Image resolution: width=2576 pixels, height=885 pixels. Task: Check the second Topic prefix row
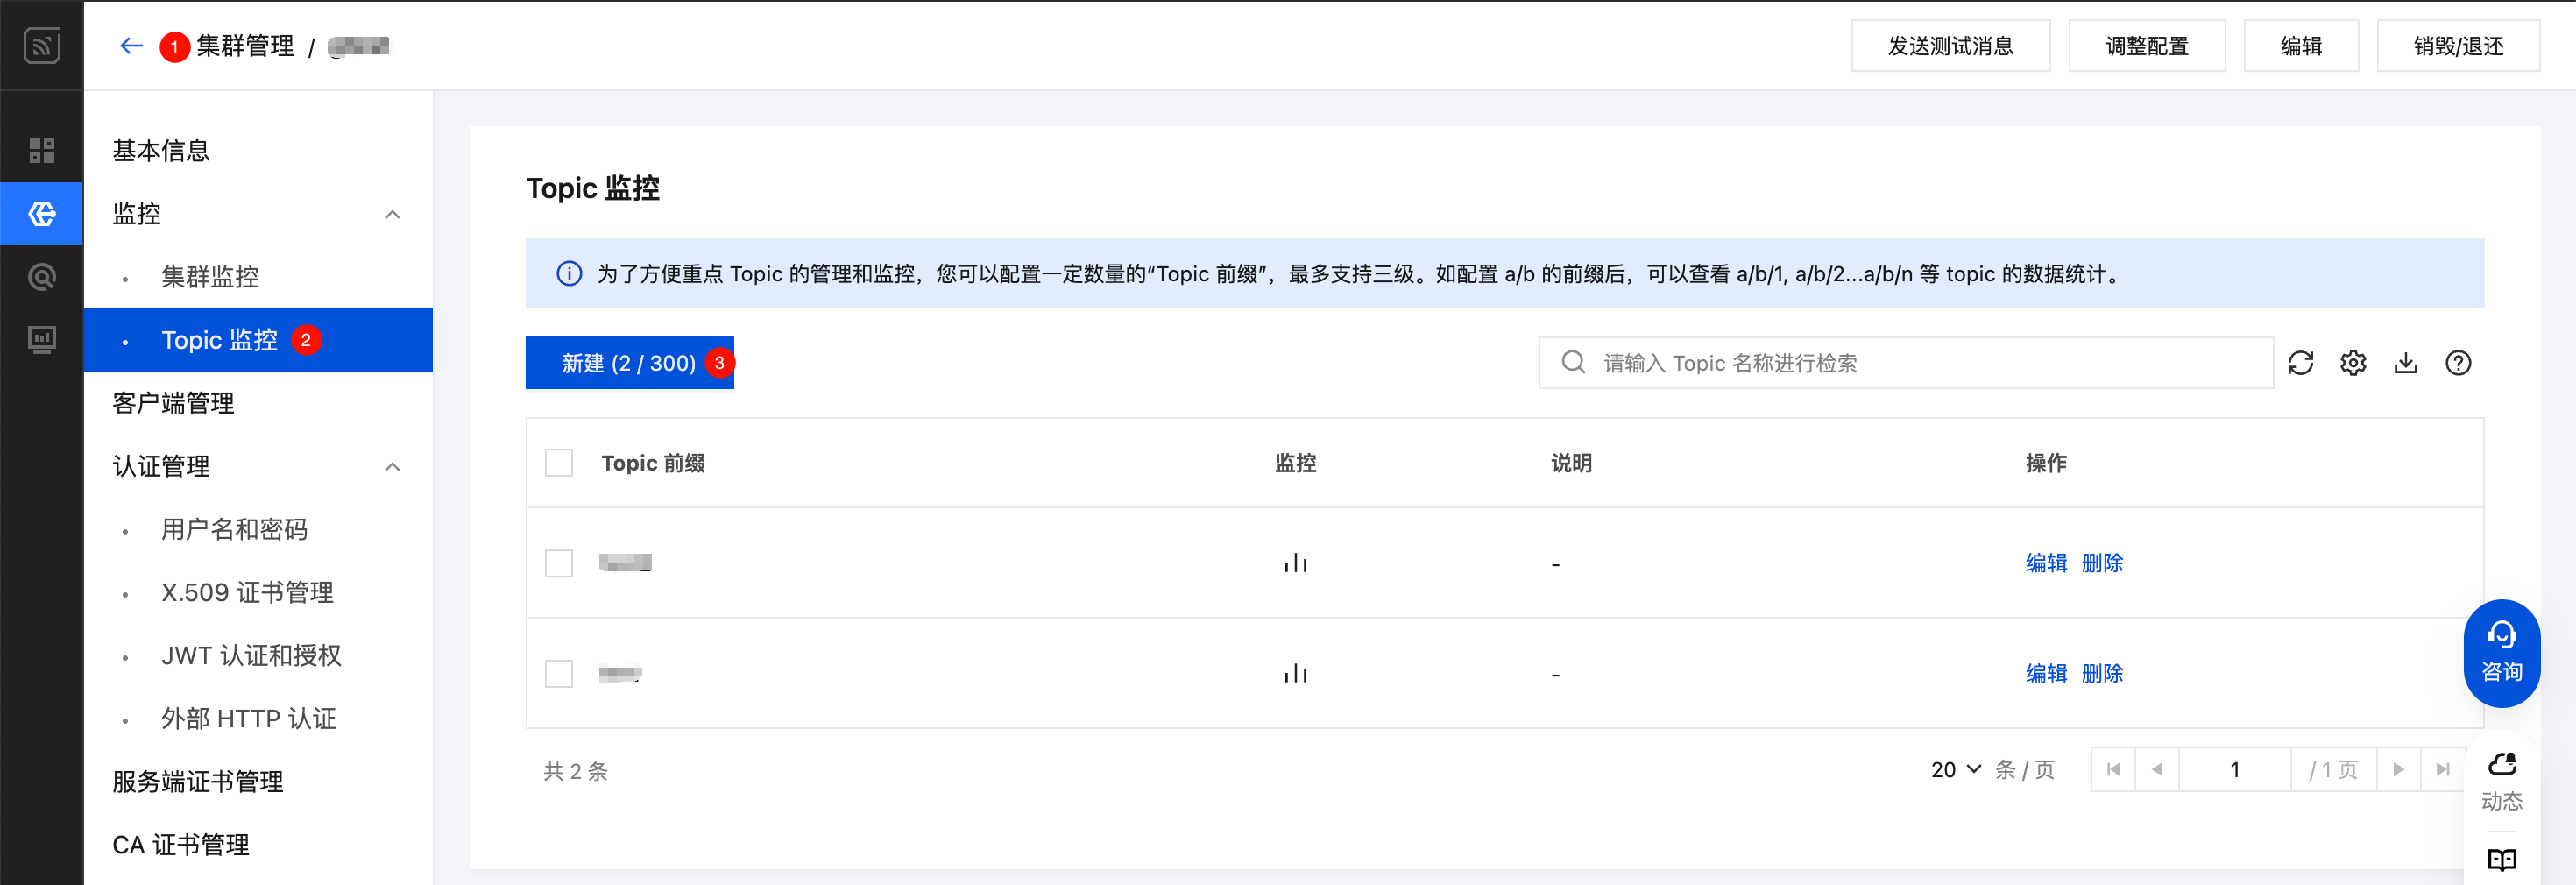tap(559, 673)
